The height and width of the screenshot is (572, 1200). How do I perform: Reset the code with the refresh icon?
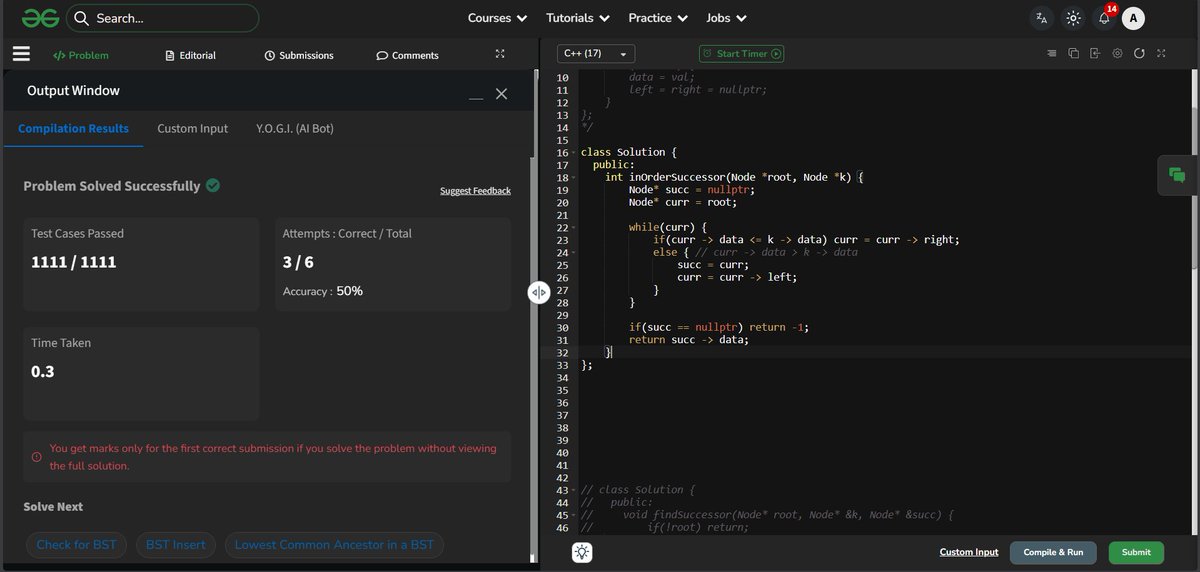[x=1139, y=53]
